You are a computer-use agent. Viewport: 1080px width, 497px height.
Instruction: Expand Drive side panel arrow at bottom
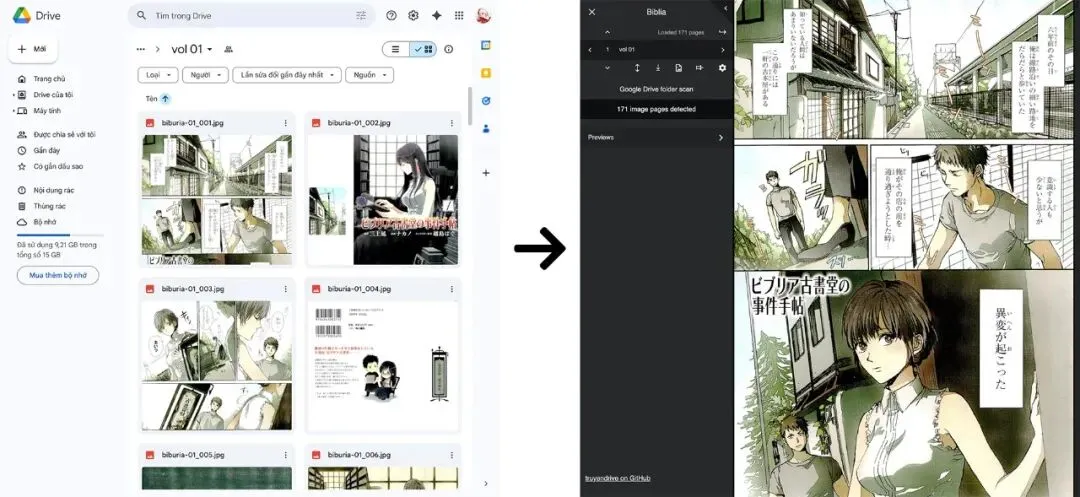pos(486,483)
